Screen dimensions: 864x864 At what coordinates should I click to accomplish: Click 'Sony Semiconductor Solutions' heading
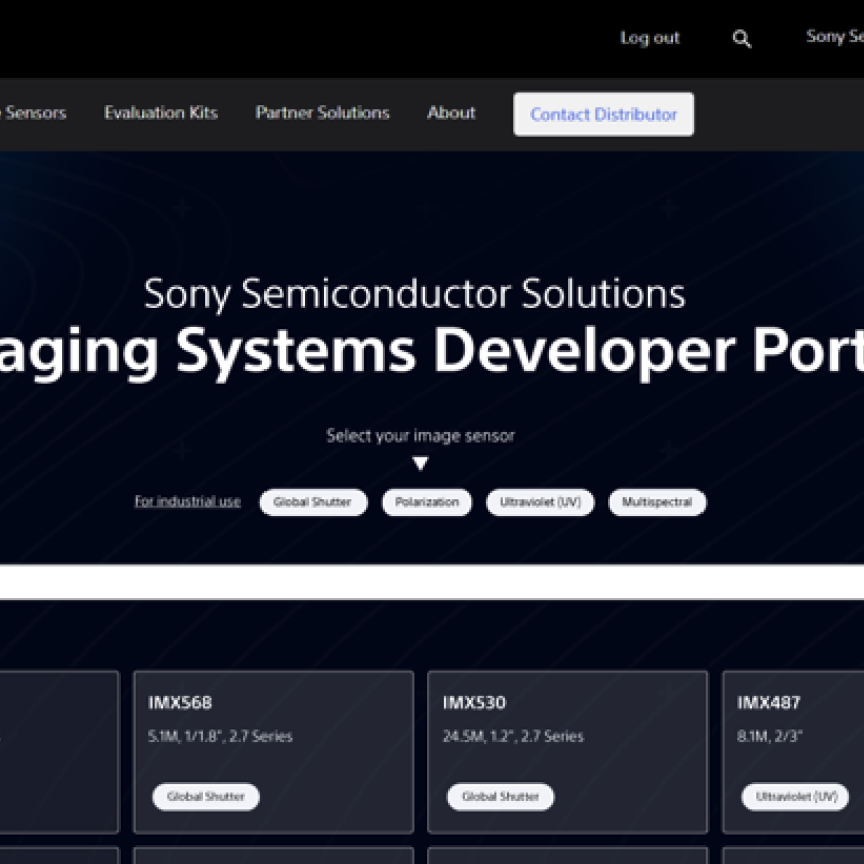click(414, 294)
